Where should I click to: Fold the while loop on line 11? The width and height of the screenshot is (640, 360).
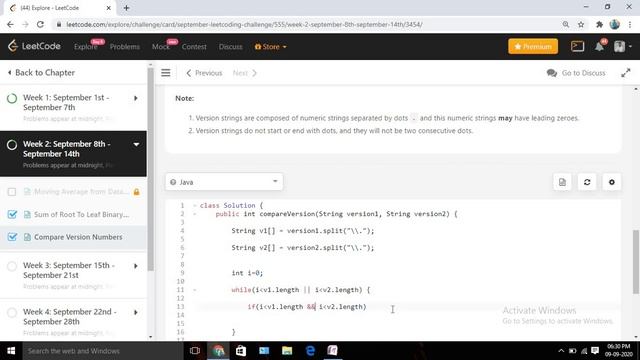(195, 290)
